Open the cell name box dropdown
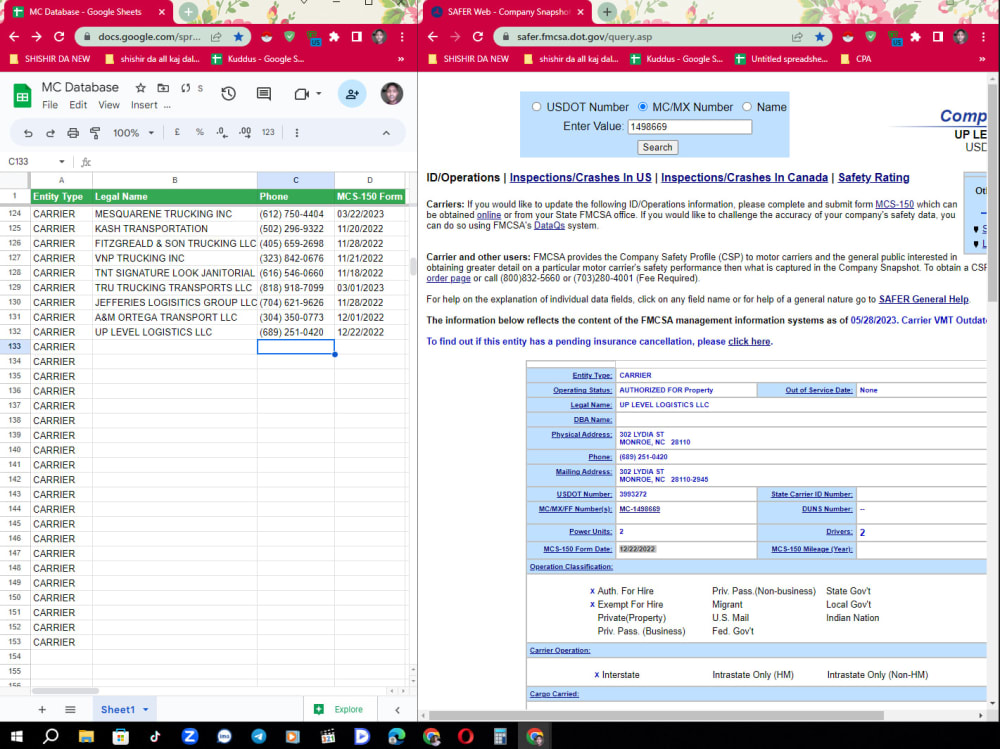The height and width of the screenshot is (749, 1000). [x=62, y=161]
